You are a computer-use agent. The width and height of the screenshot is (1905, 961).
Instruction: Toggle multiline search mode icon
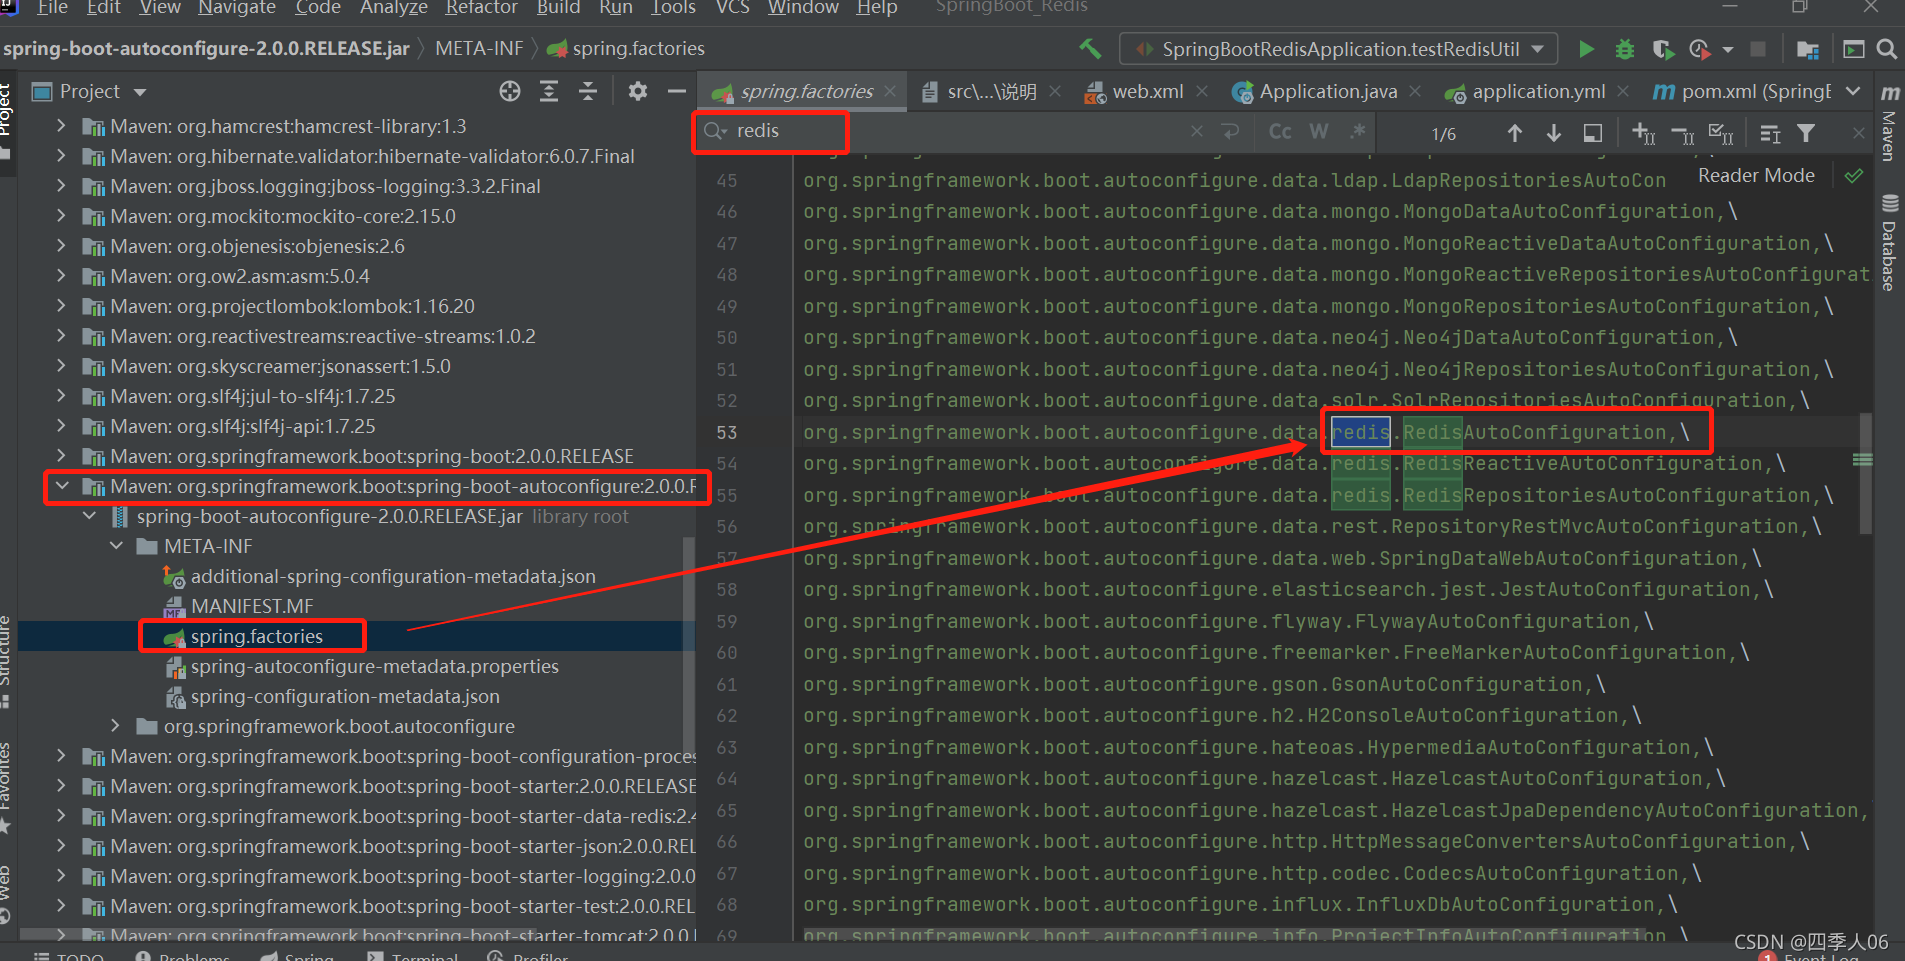1770,133
